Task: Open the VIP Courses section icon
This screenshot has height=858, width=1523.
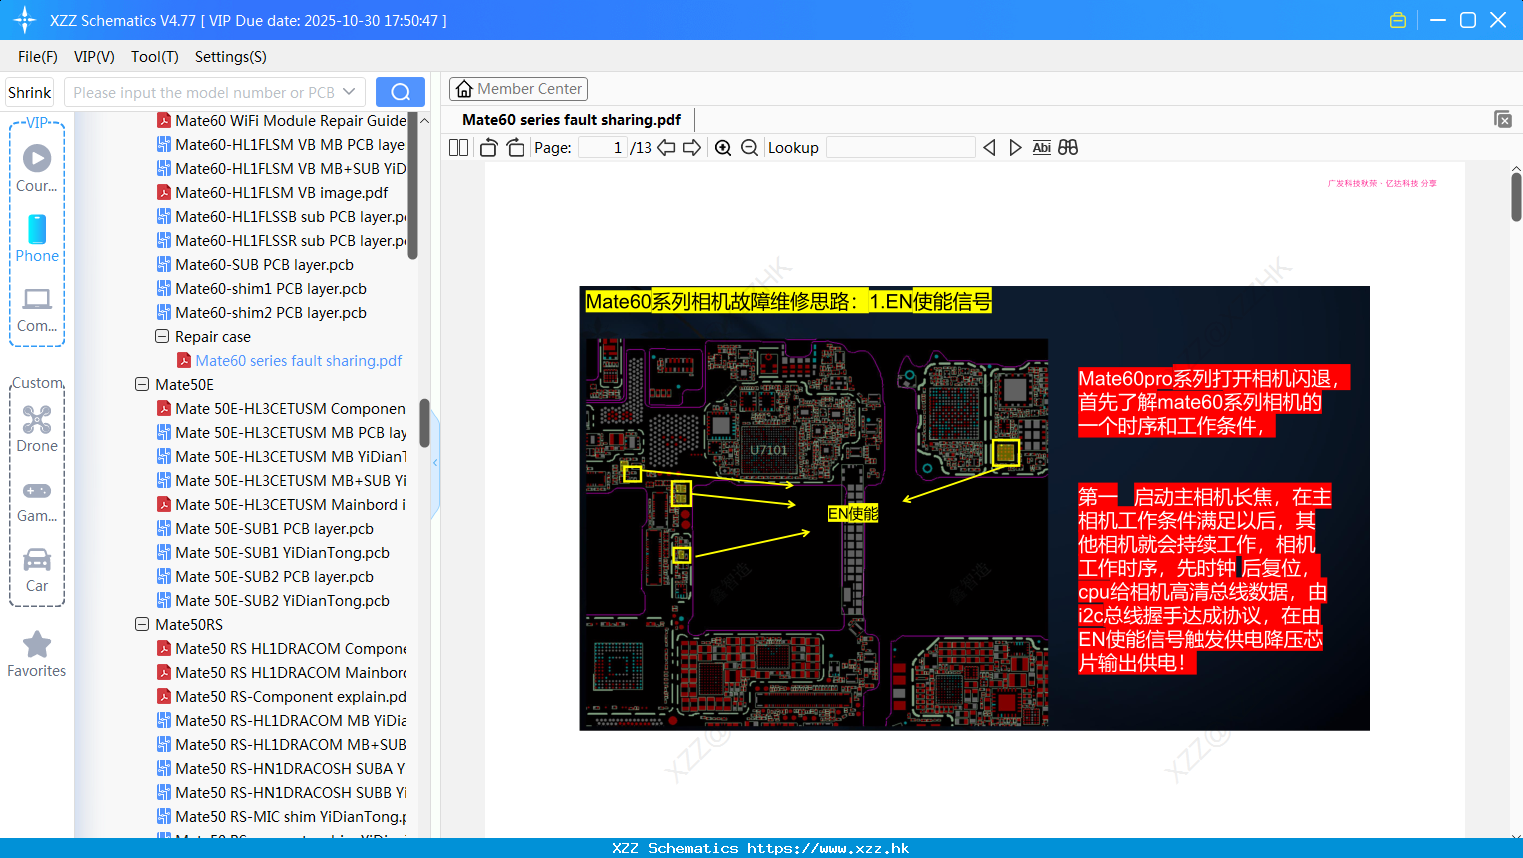Action: (37, 158)
